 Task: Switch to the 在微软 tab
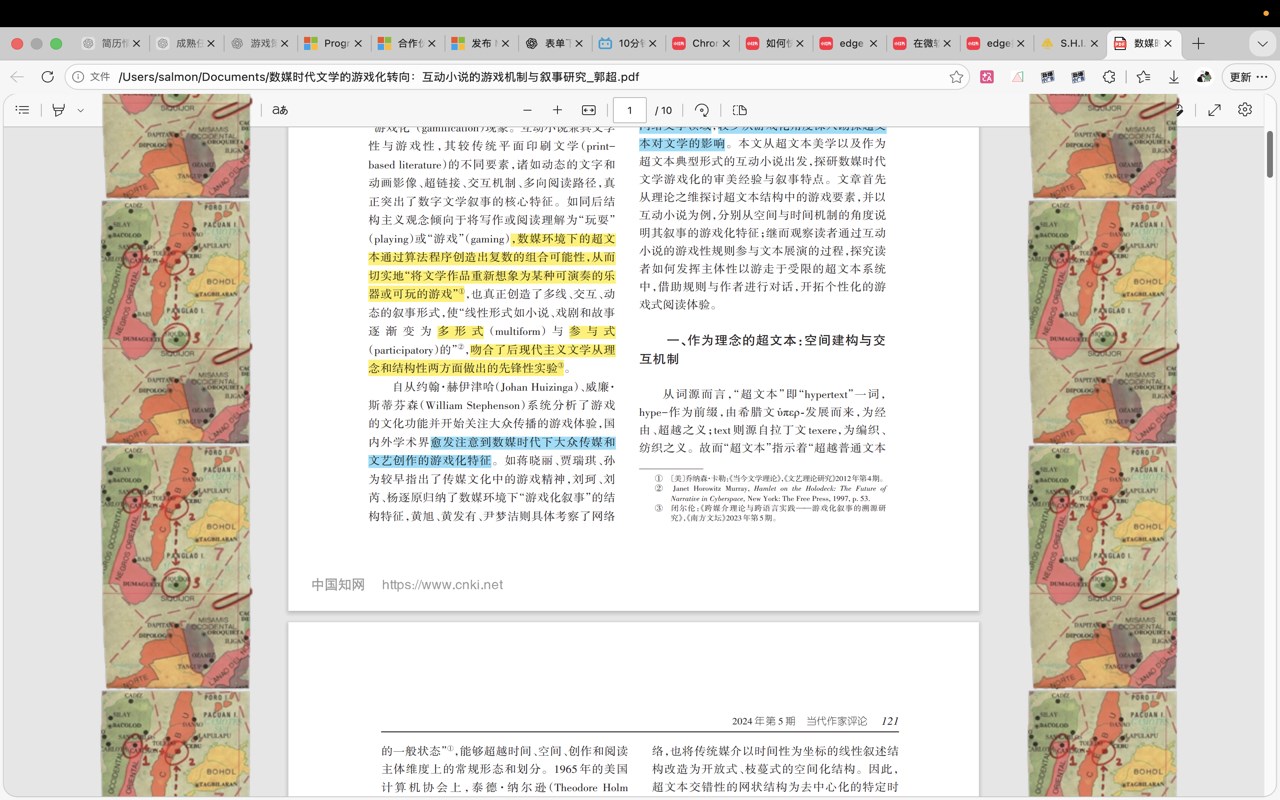pos(921,43)
